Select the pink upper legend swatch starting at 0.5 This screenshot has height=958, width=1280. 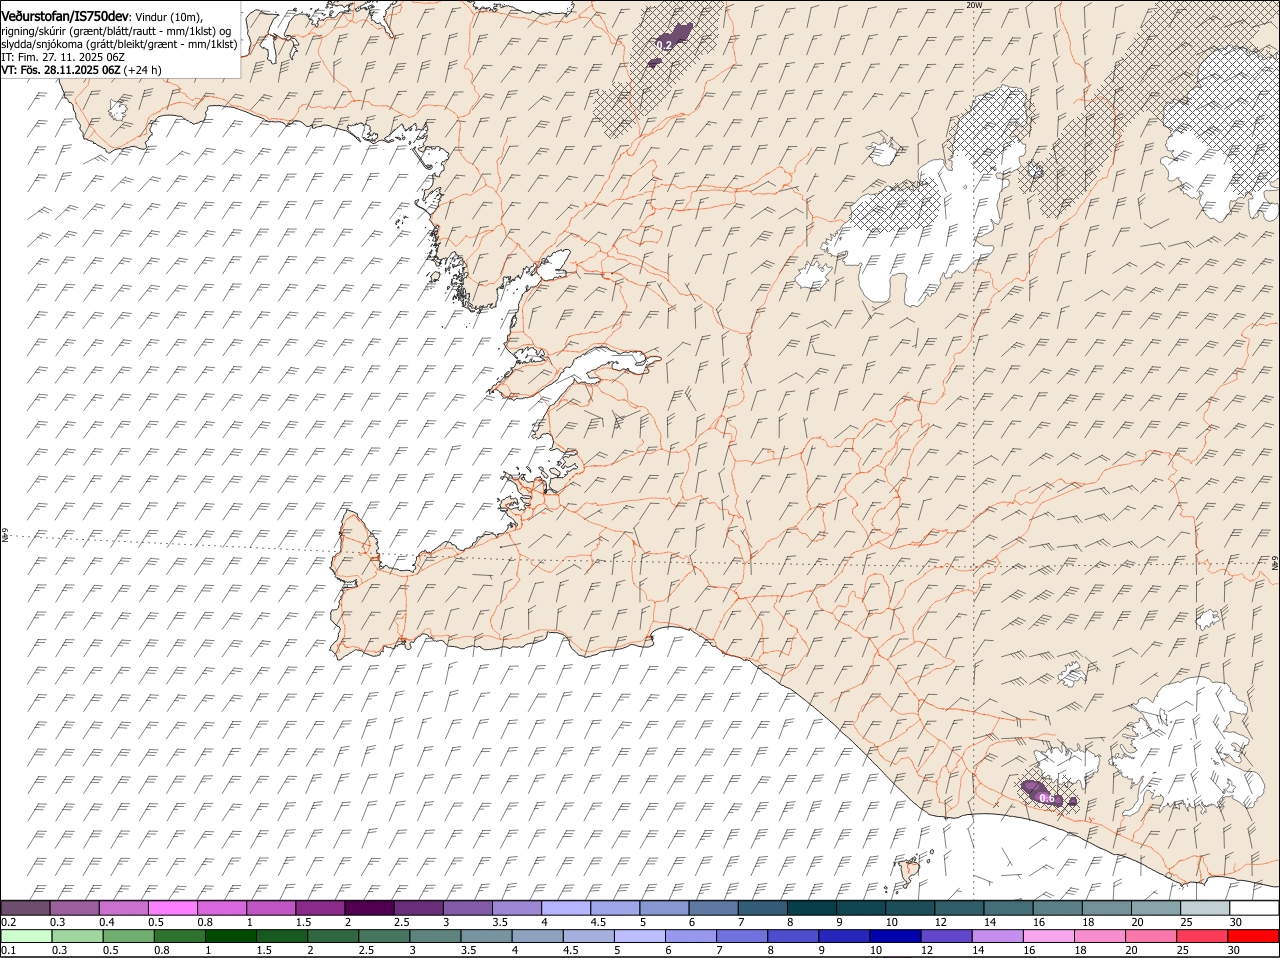(172, 908)
